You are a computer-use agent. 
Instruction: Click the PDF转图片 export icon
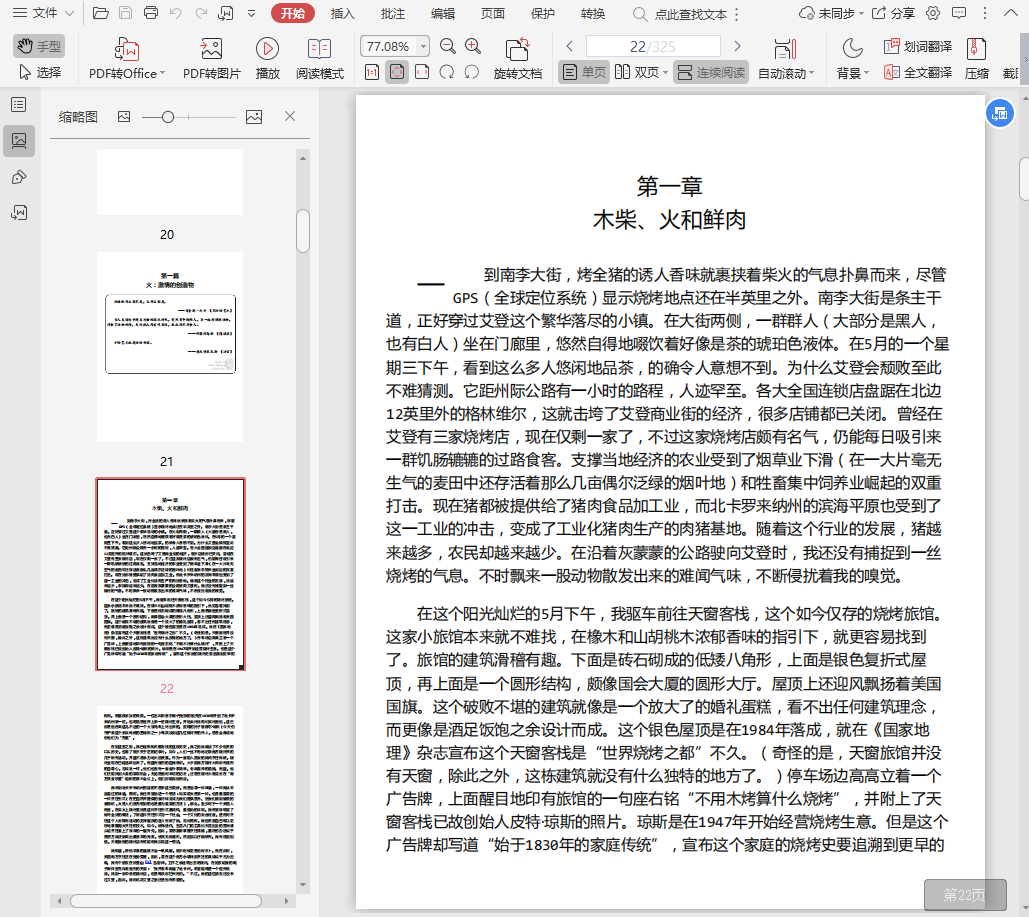pyautogui.click(x=211, y=49)
